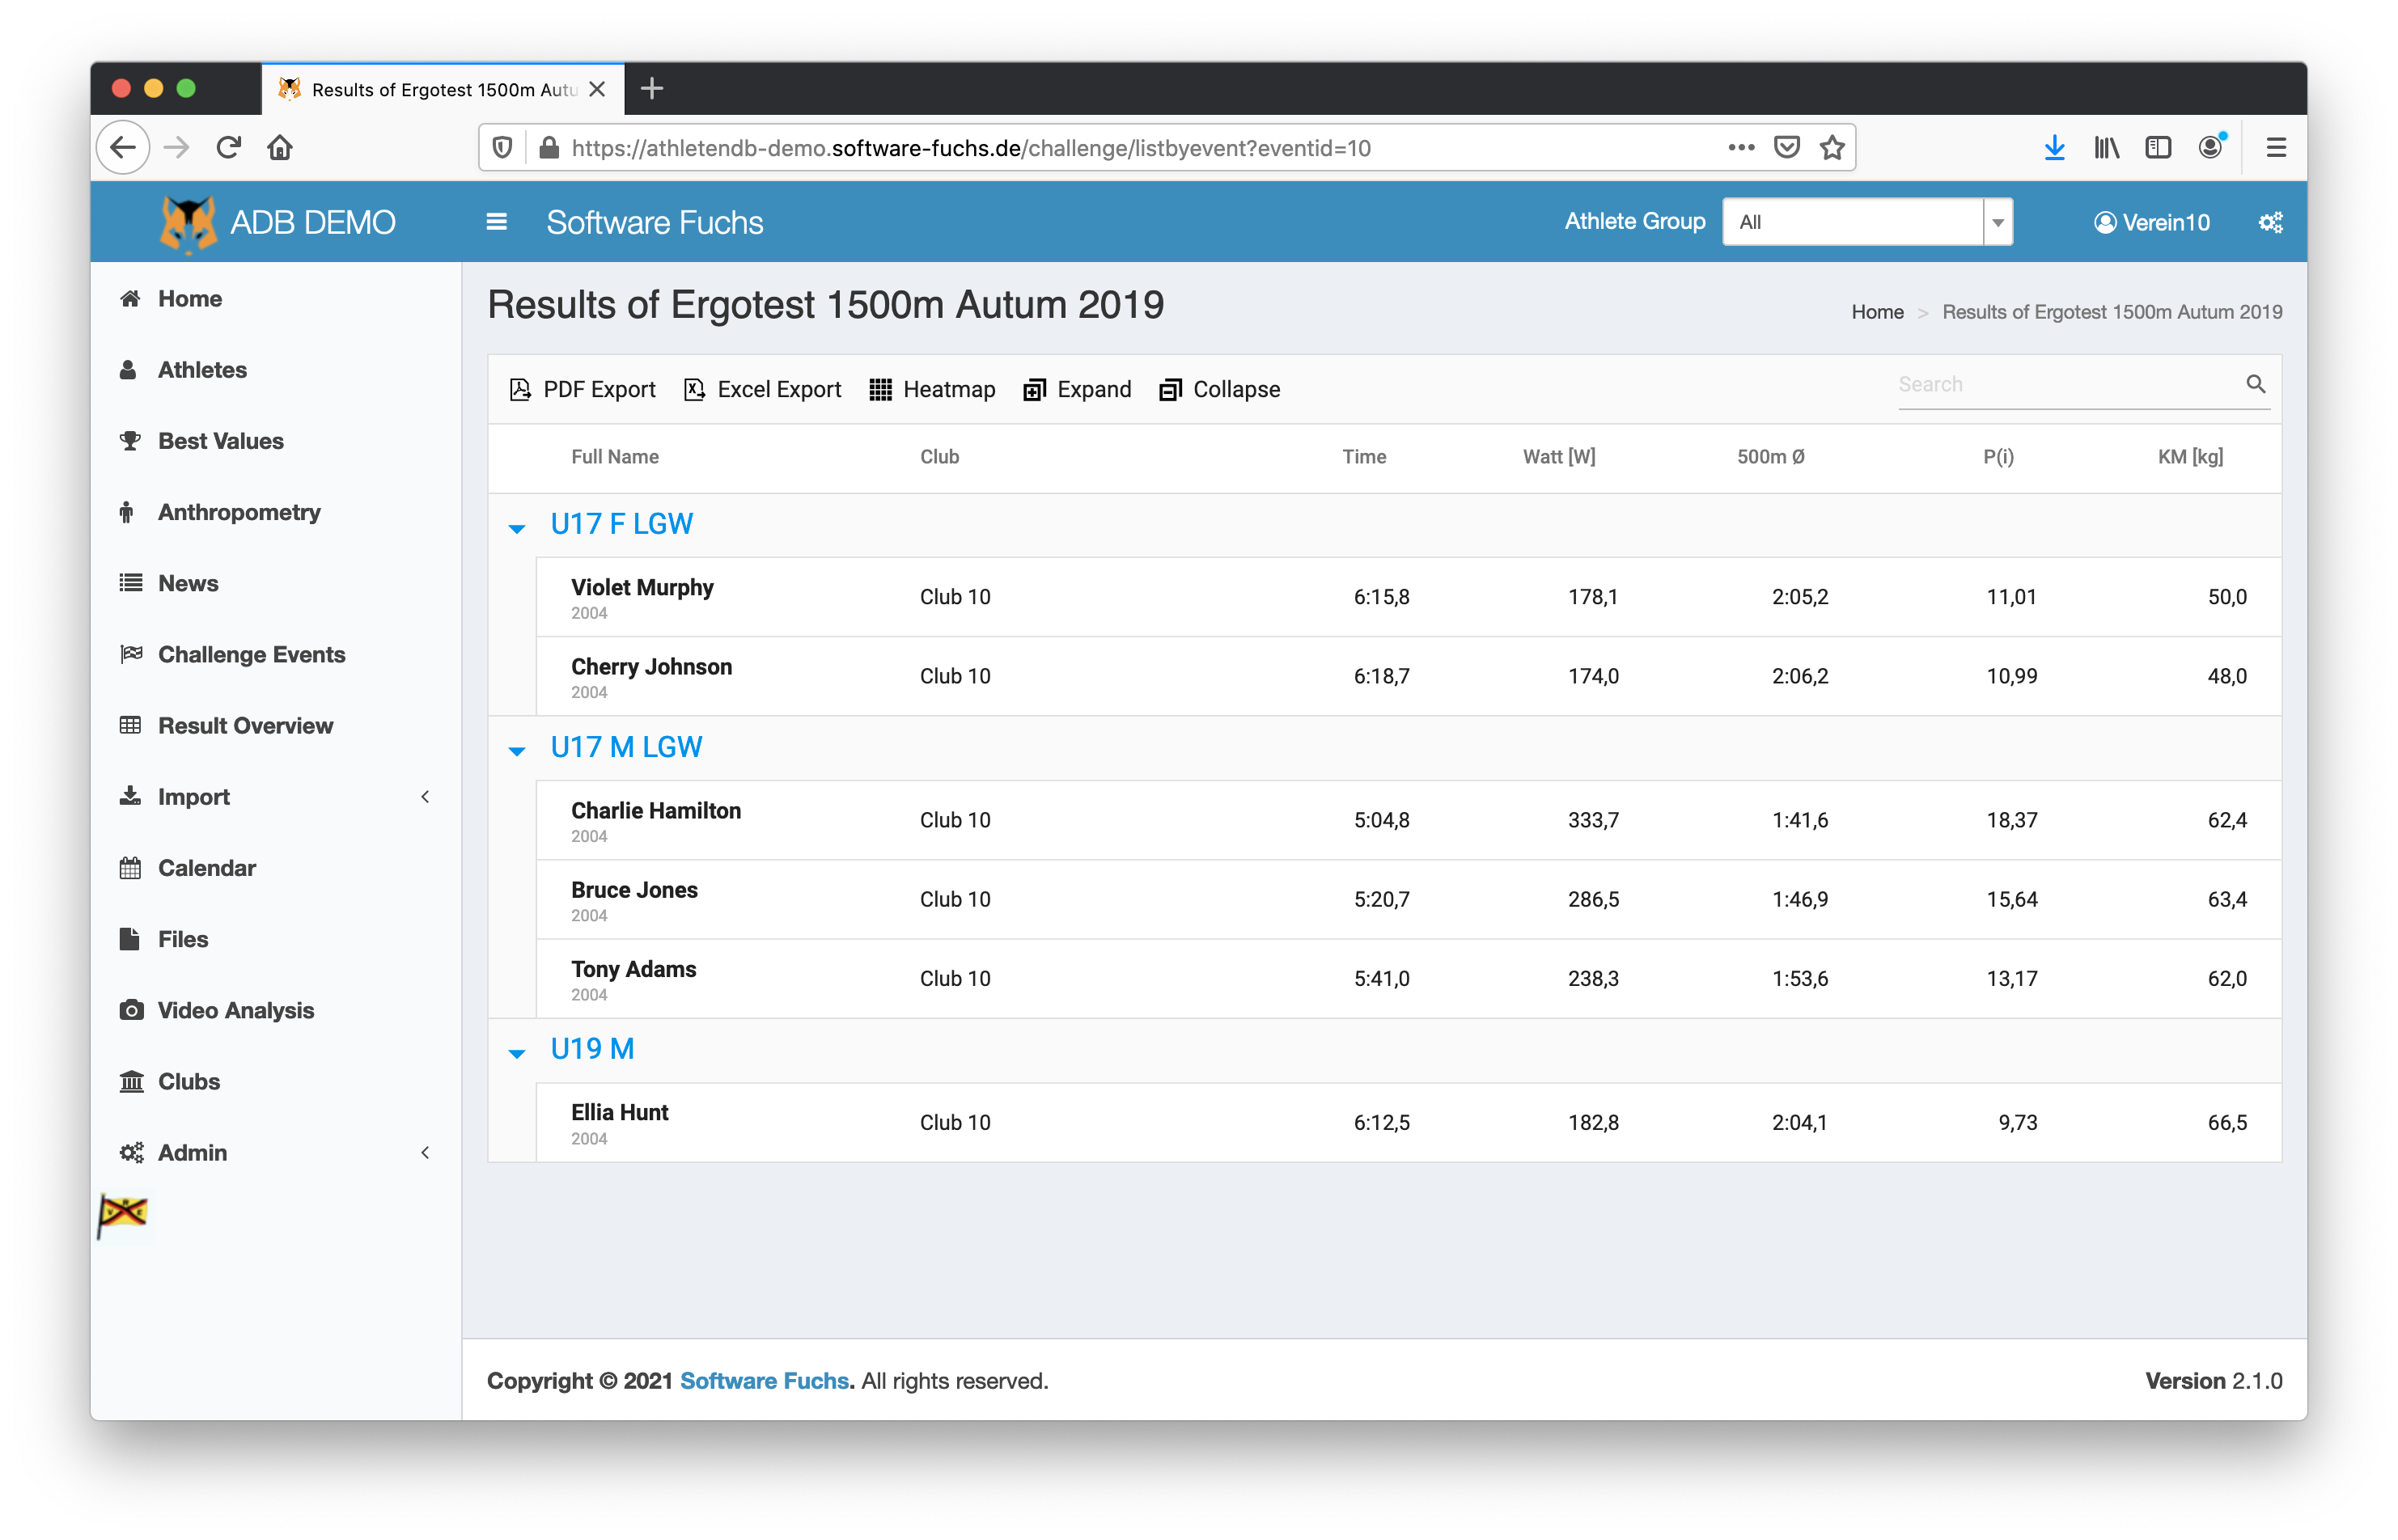The height and width of the screenshot is (1540, 2398).
Task: Click the padlock site info icon
Action: 548,148
